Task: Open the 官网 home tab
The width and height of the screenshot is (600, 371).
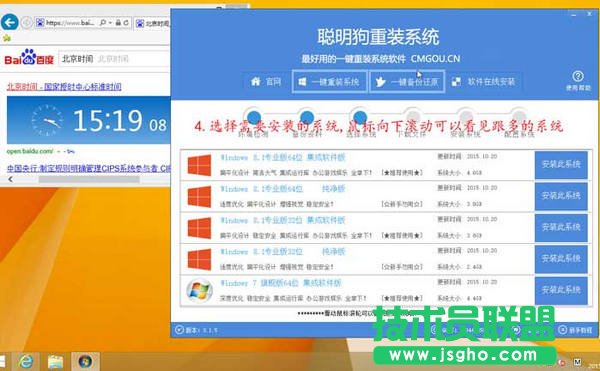Action: [x=266, y=81]
